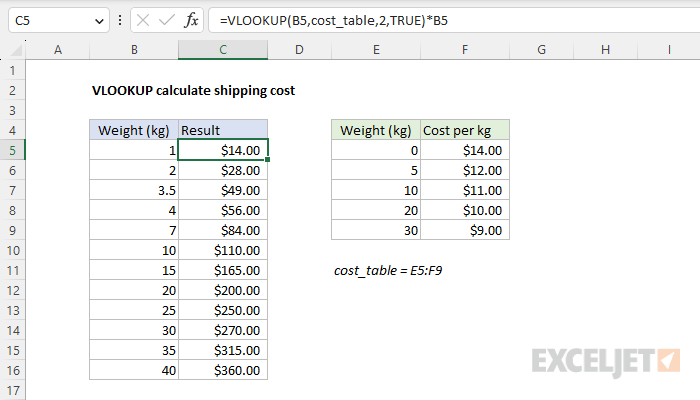Select column D header
Viewport: 700px width, 400px height.
point(299,50)
